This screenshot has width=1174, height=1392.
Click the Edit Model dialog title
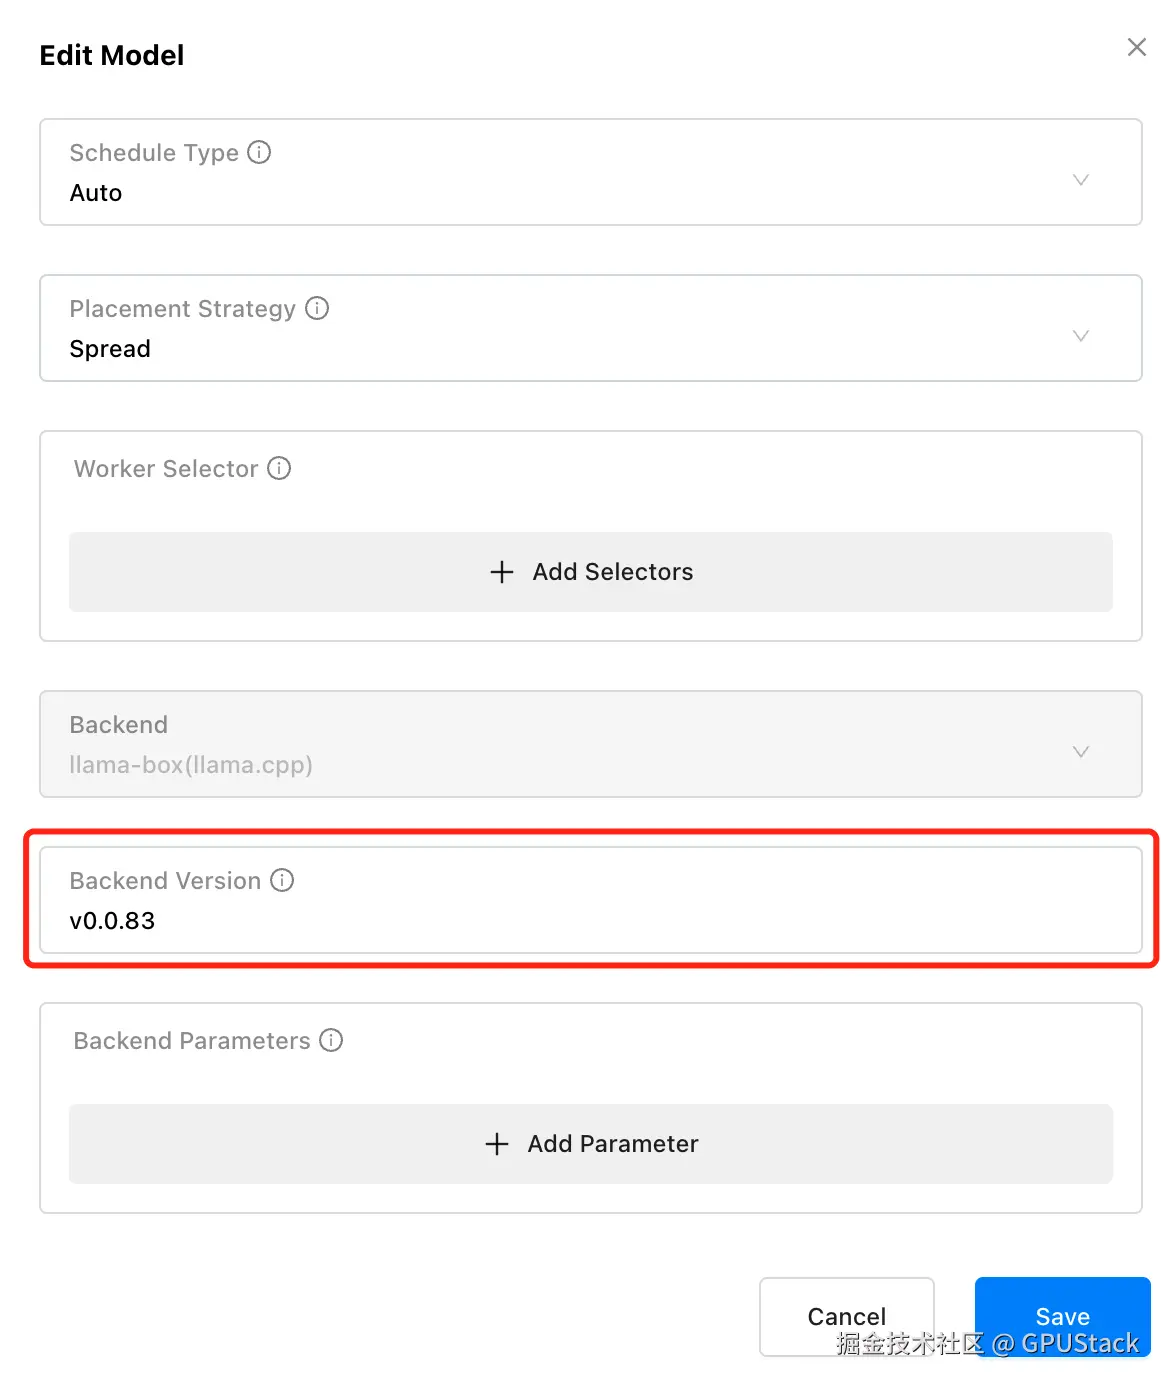[112, 55]
